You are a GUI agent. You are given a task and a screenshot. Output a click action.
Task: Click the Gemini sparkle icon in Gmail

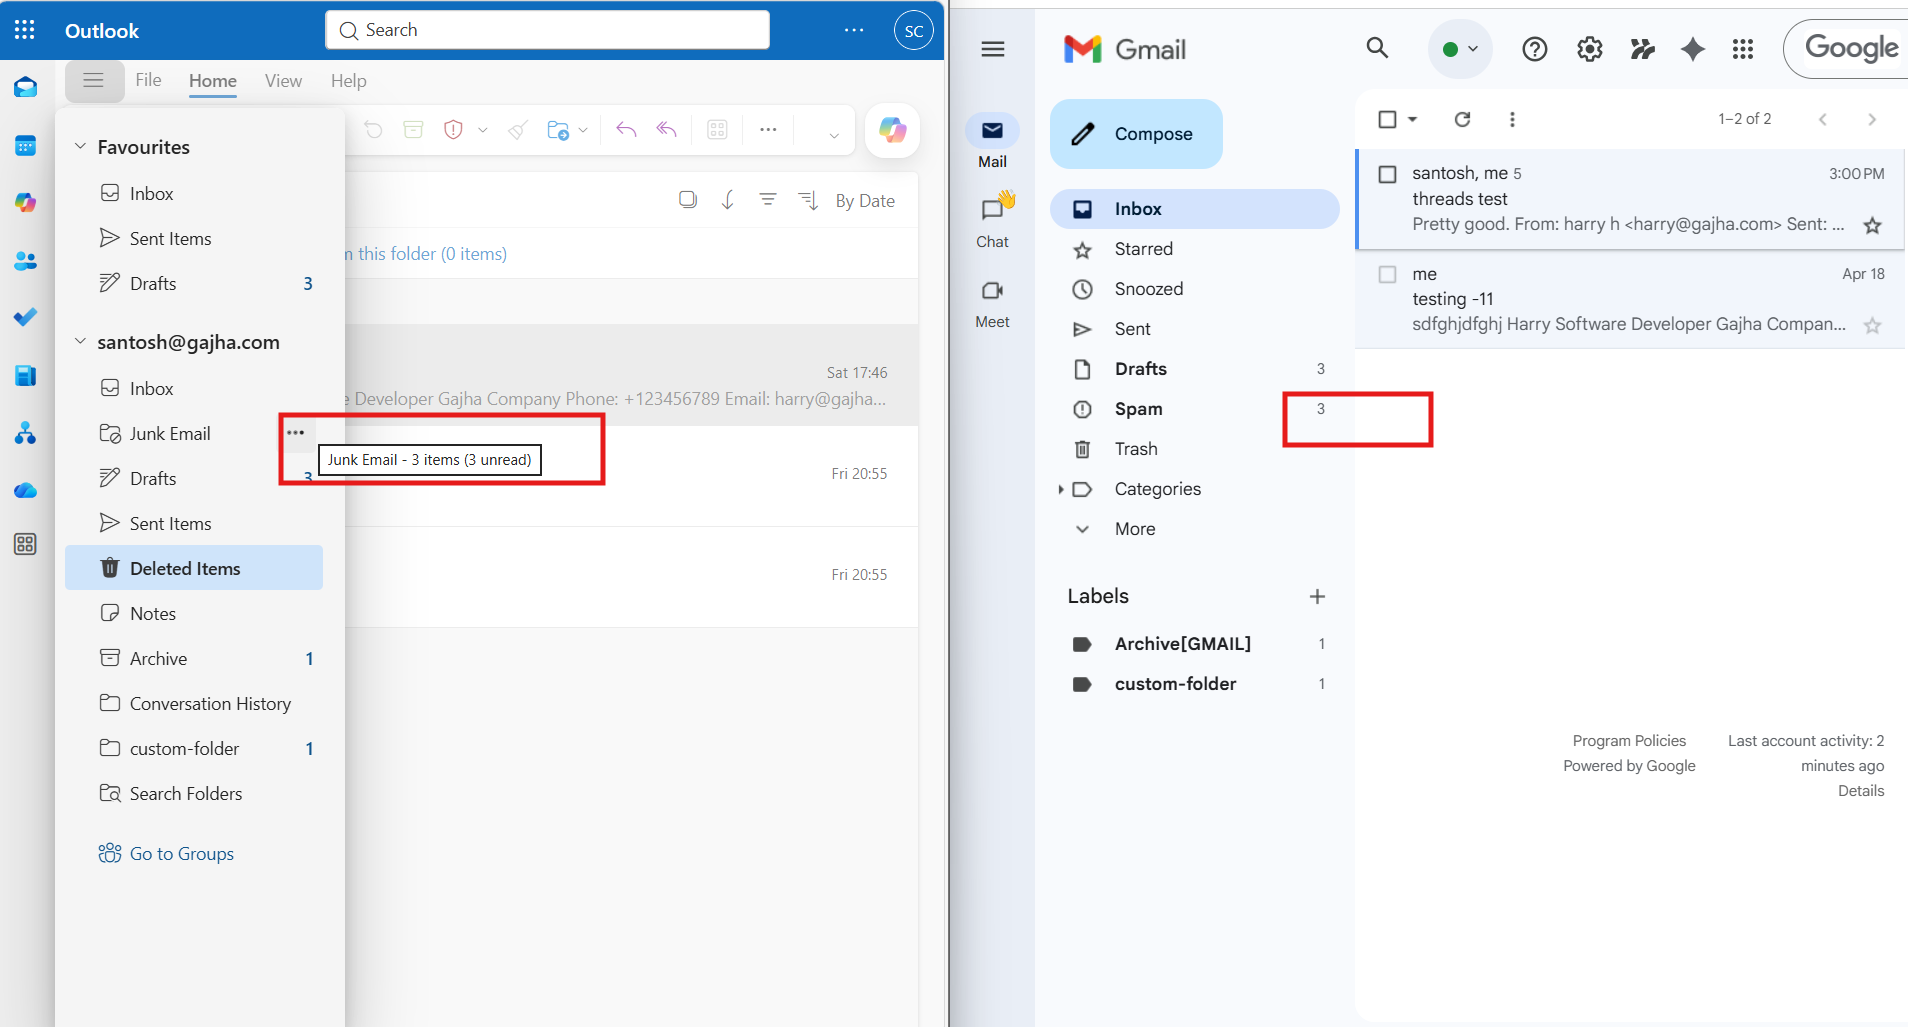point(1693,48)
